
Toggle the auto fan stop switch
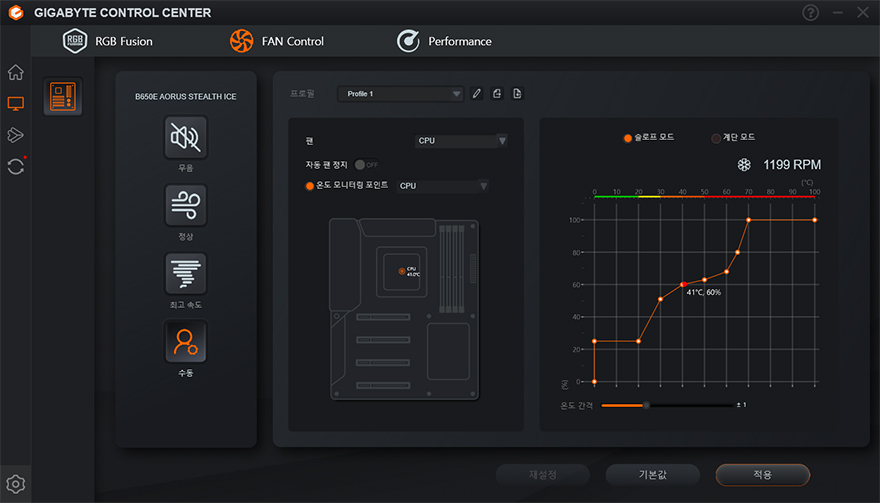366,164
